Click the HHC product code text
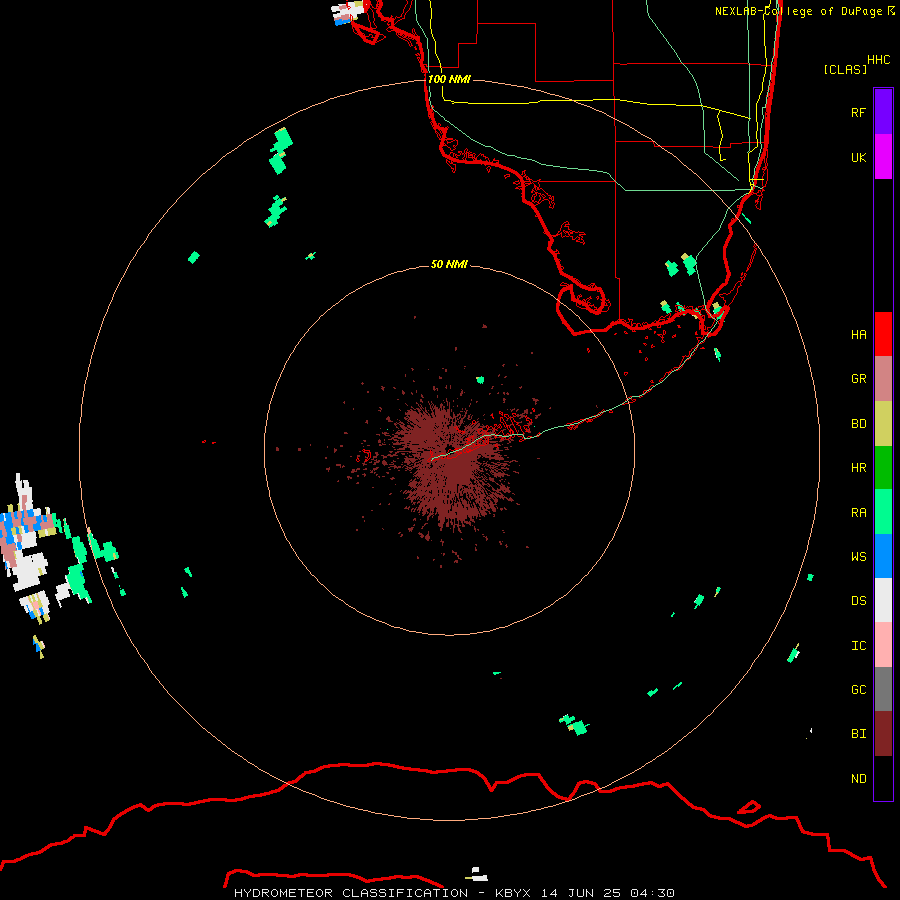This screenshot has height=900, width=900. [x=879, y=60]
